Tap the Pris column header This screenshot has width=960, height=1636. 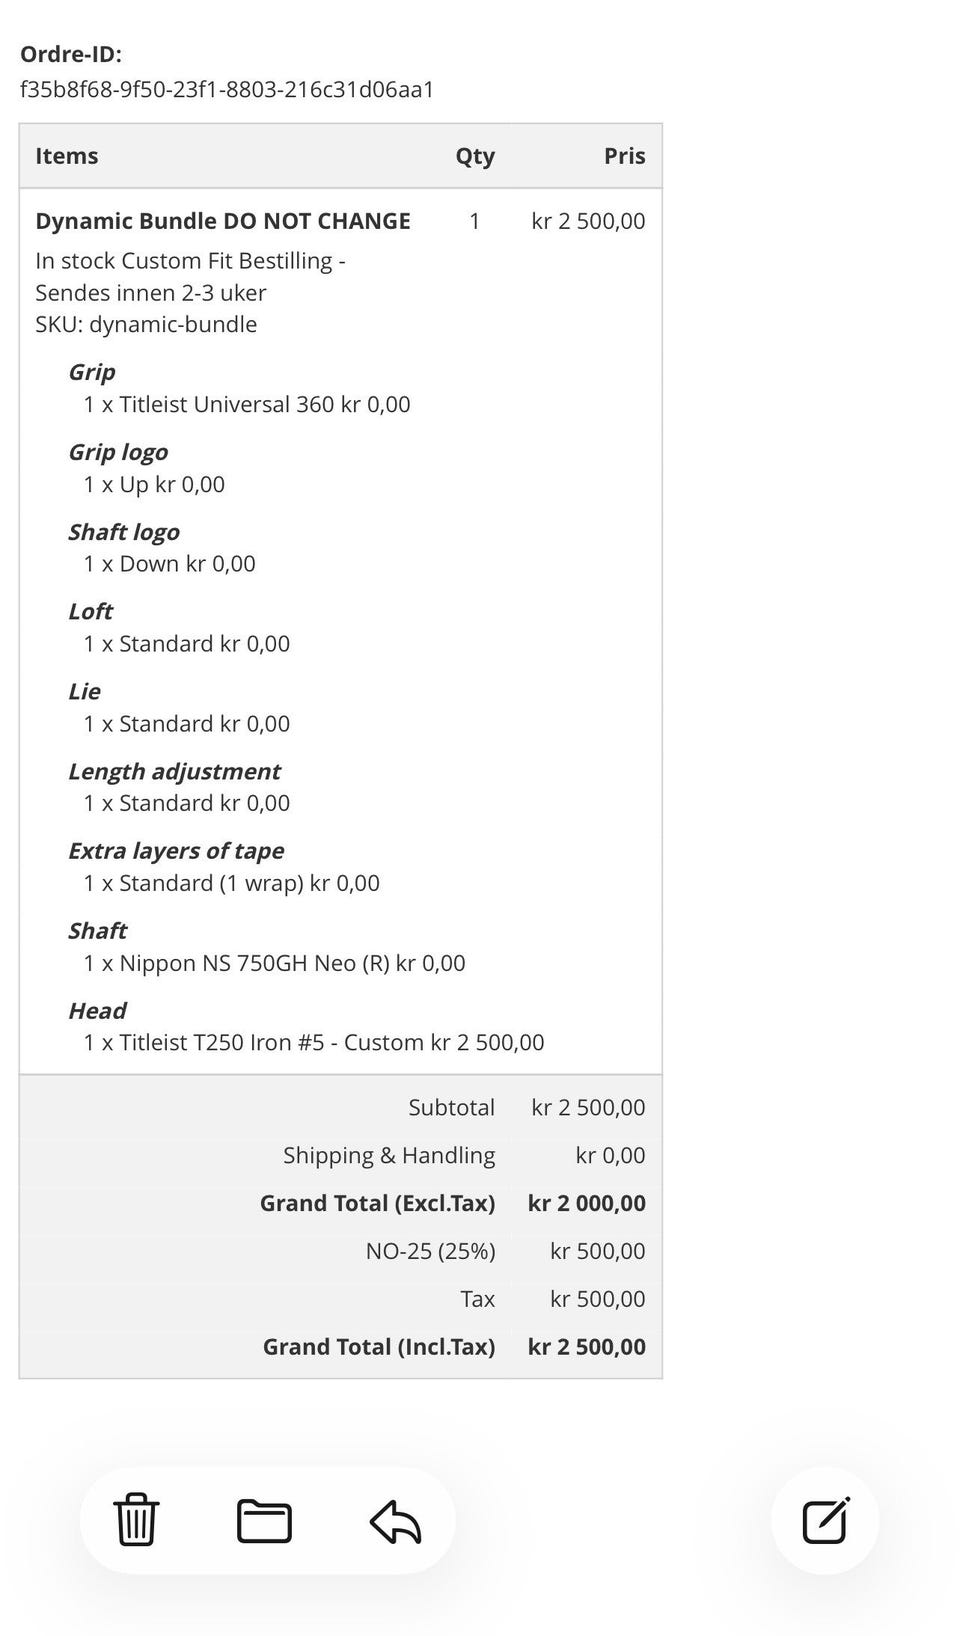tap(624, 156)
